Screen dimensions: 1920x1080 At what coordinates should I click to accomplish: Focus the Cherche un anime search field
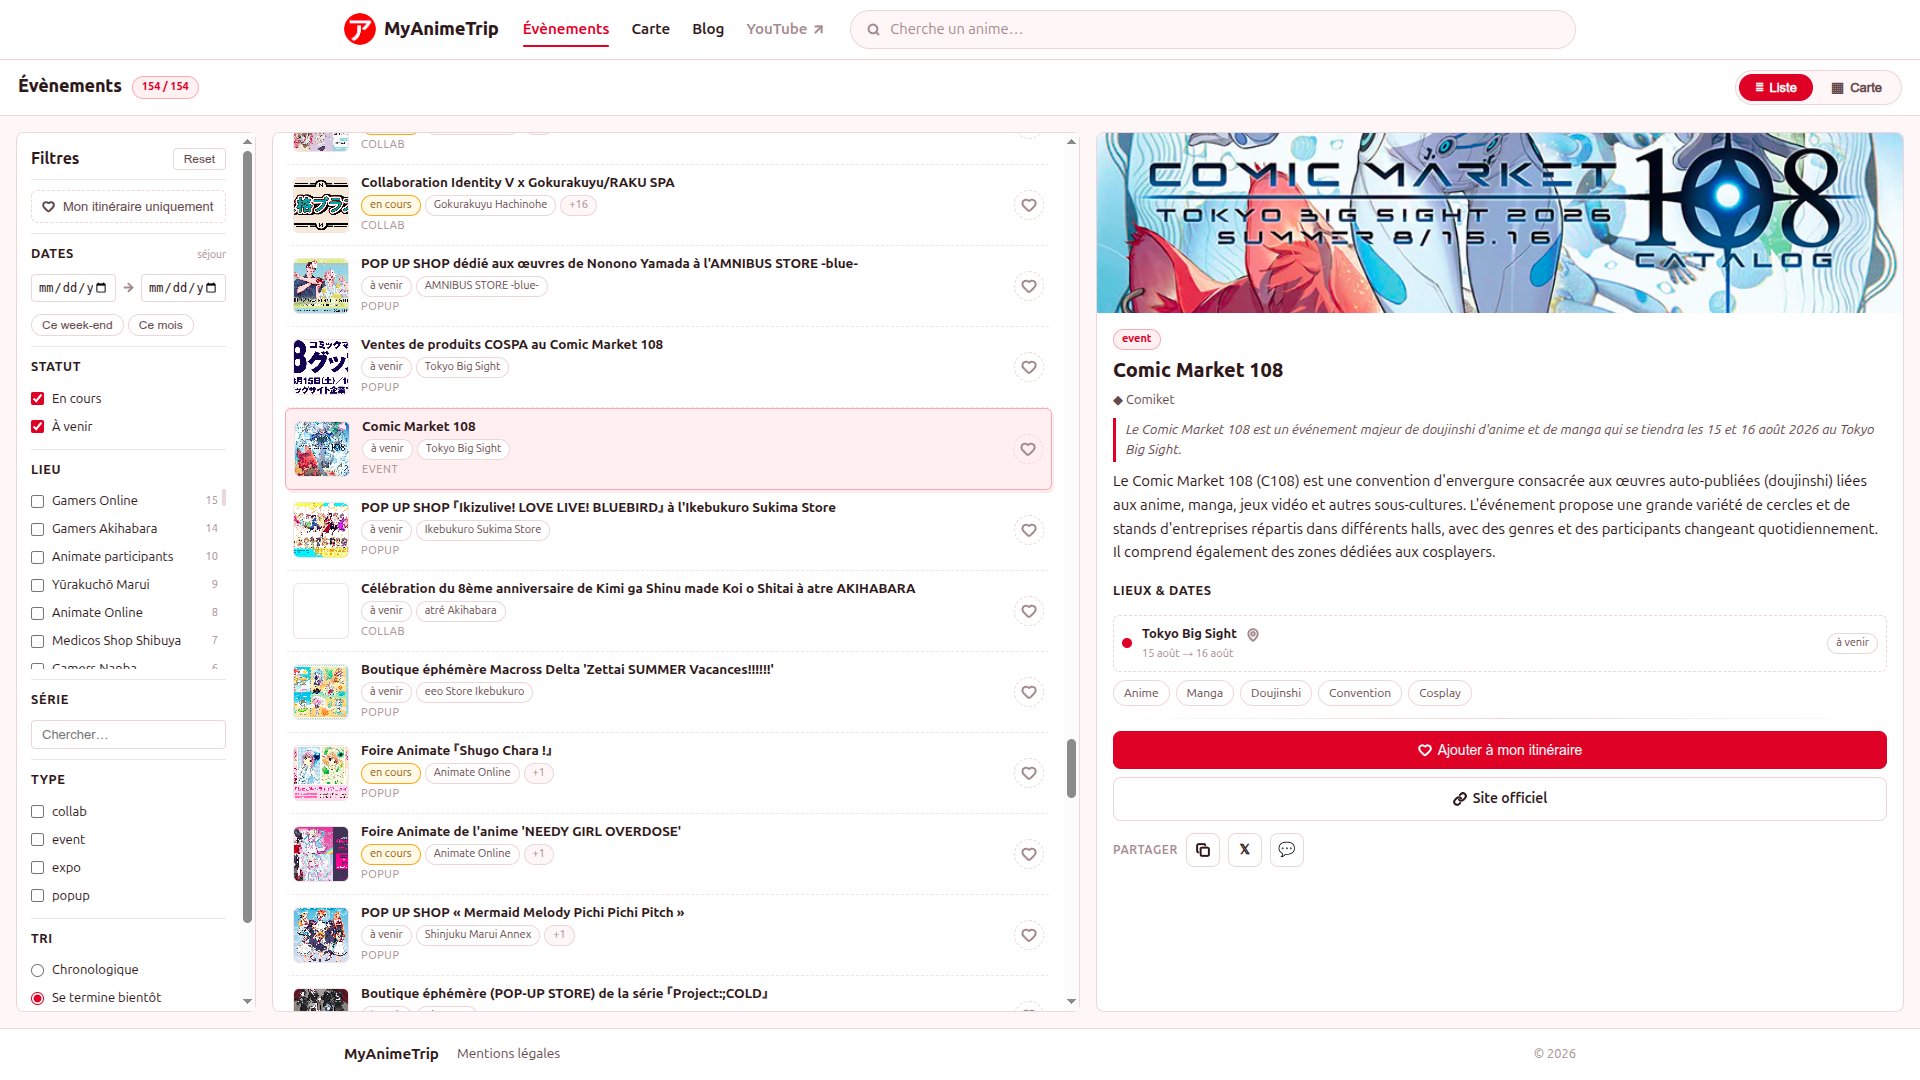(1212, 30)
